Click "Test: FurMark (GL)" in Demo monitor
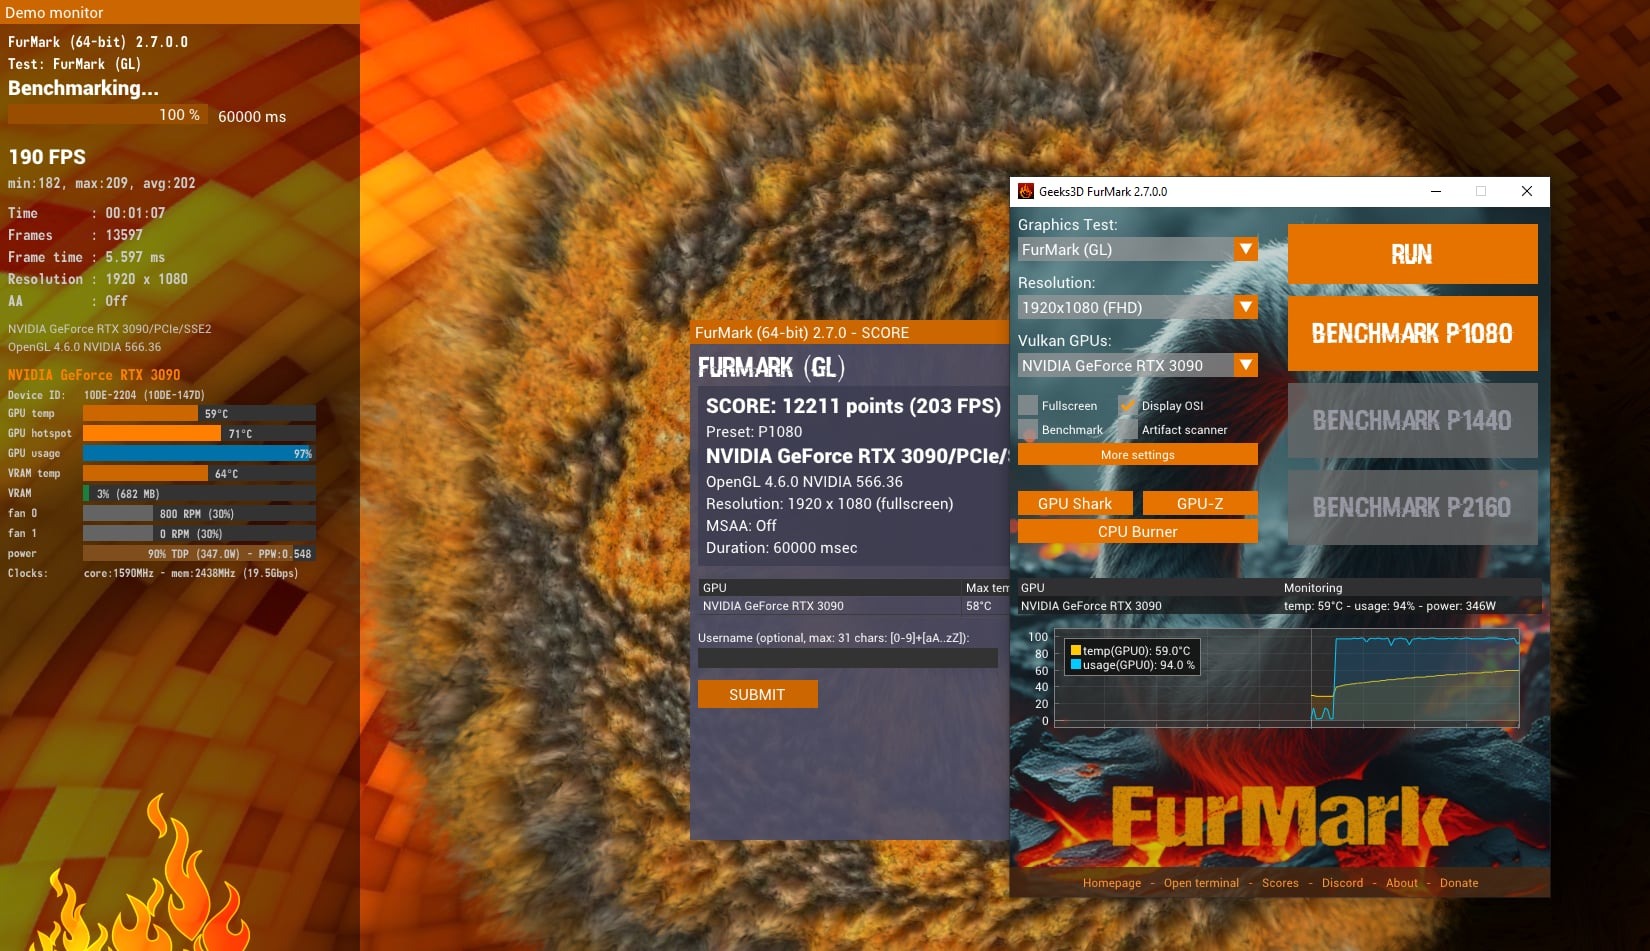Screen dimensions: 1650x951 [x=74, y=64]
